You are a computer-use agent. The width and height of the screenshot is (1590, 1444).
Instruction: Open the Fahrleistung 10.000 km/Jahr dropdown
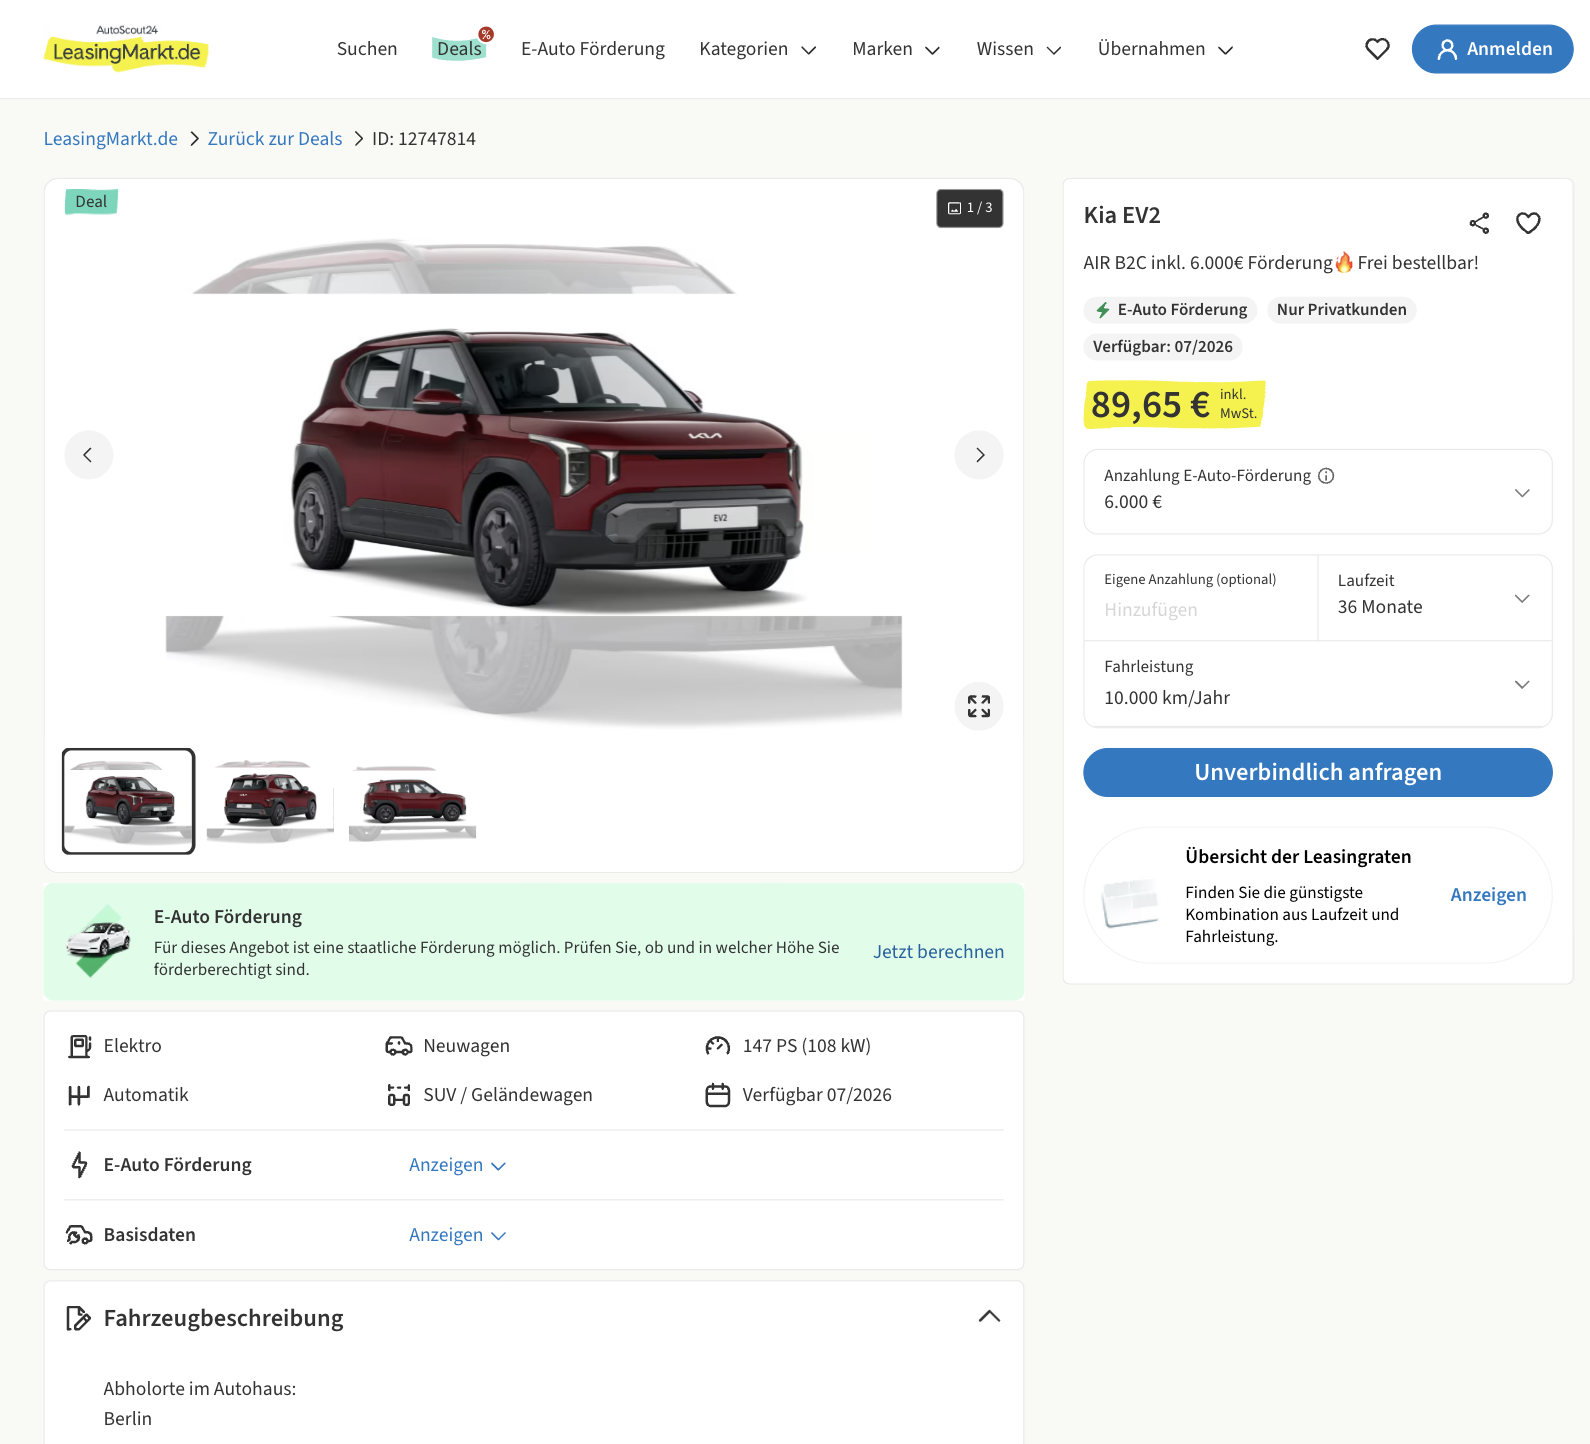[x=1317, y=684]
